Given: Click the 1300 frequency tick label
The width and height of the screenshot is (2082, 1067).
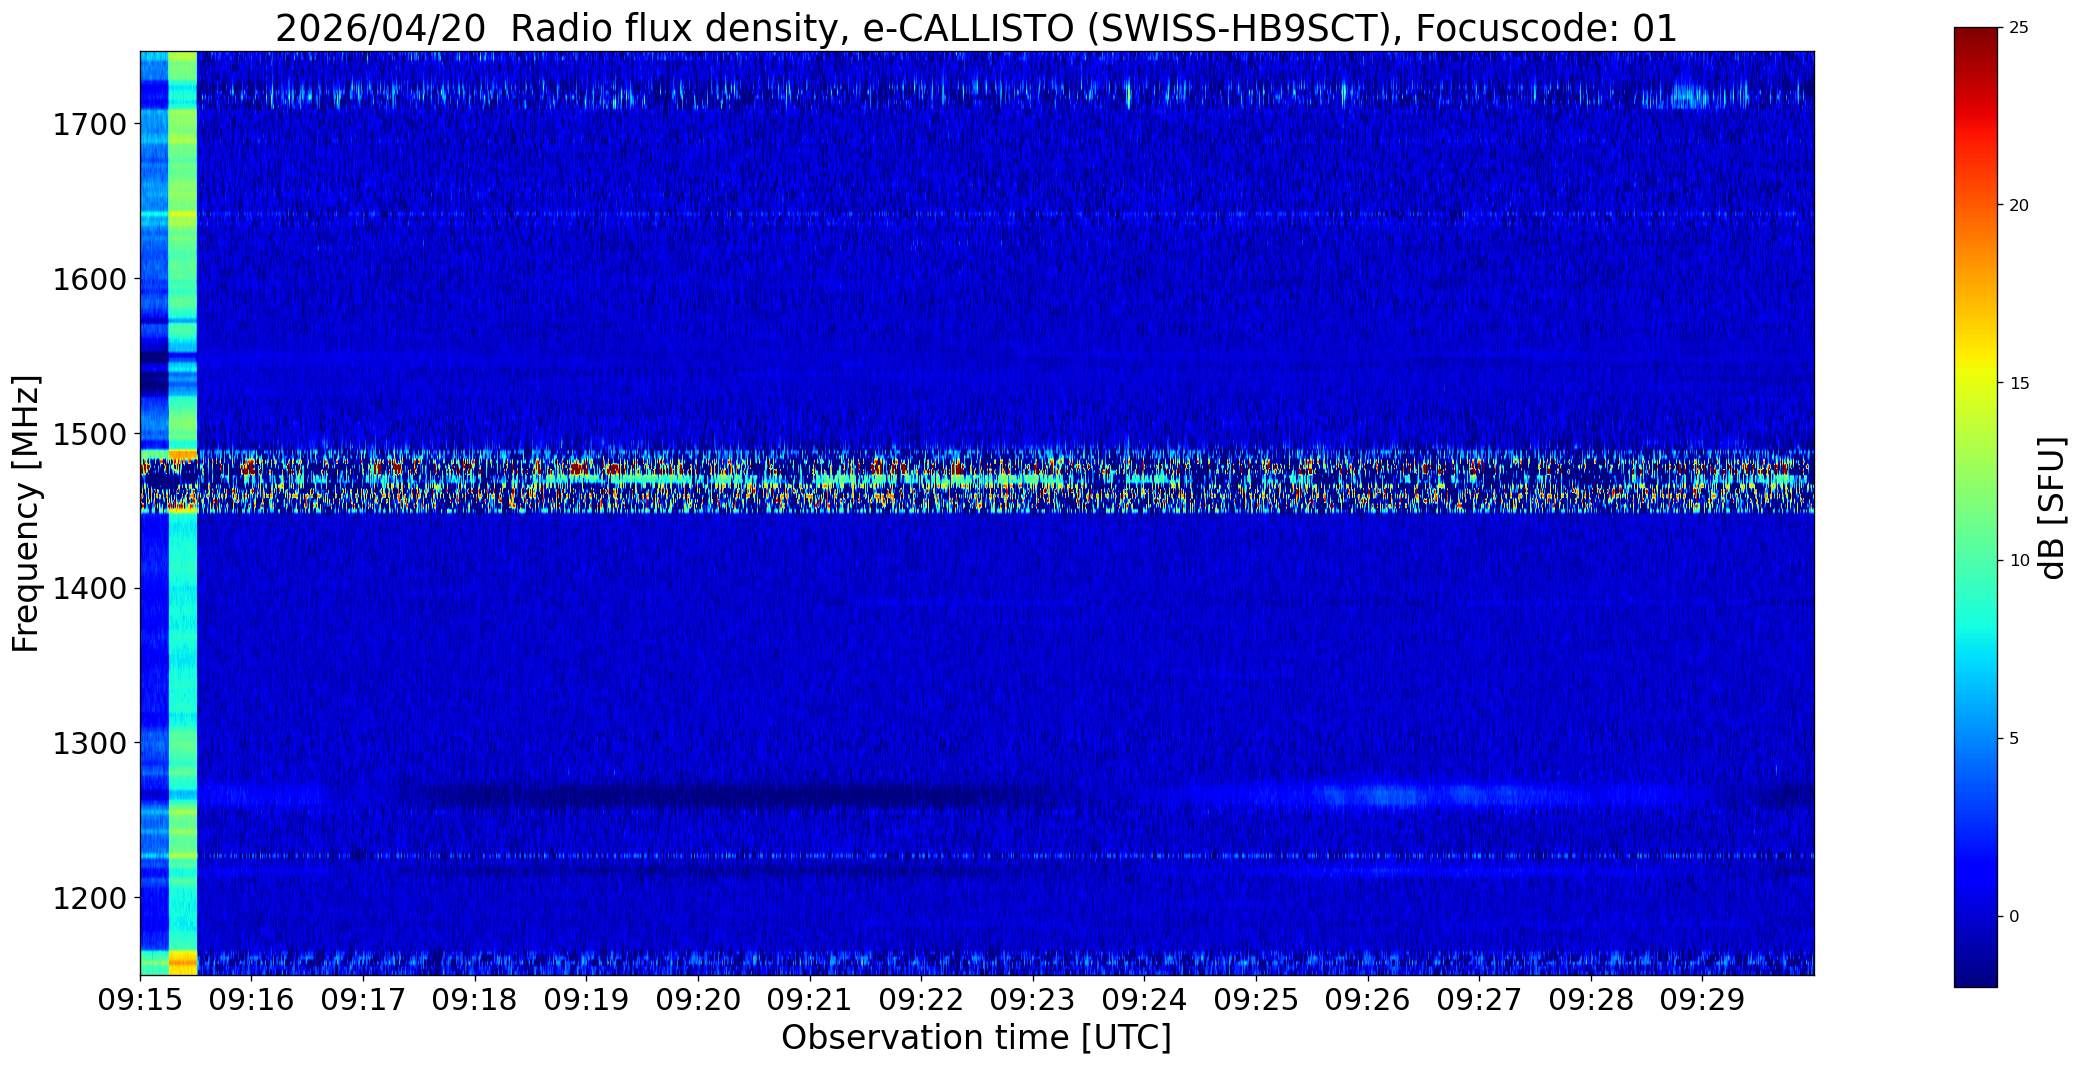Looking at the screenshot, I should [x=89, y=743].
